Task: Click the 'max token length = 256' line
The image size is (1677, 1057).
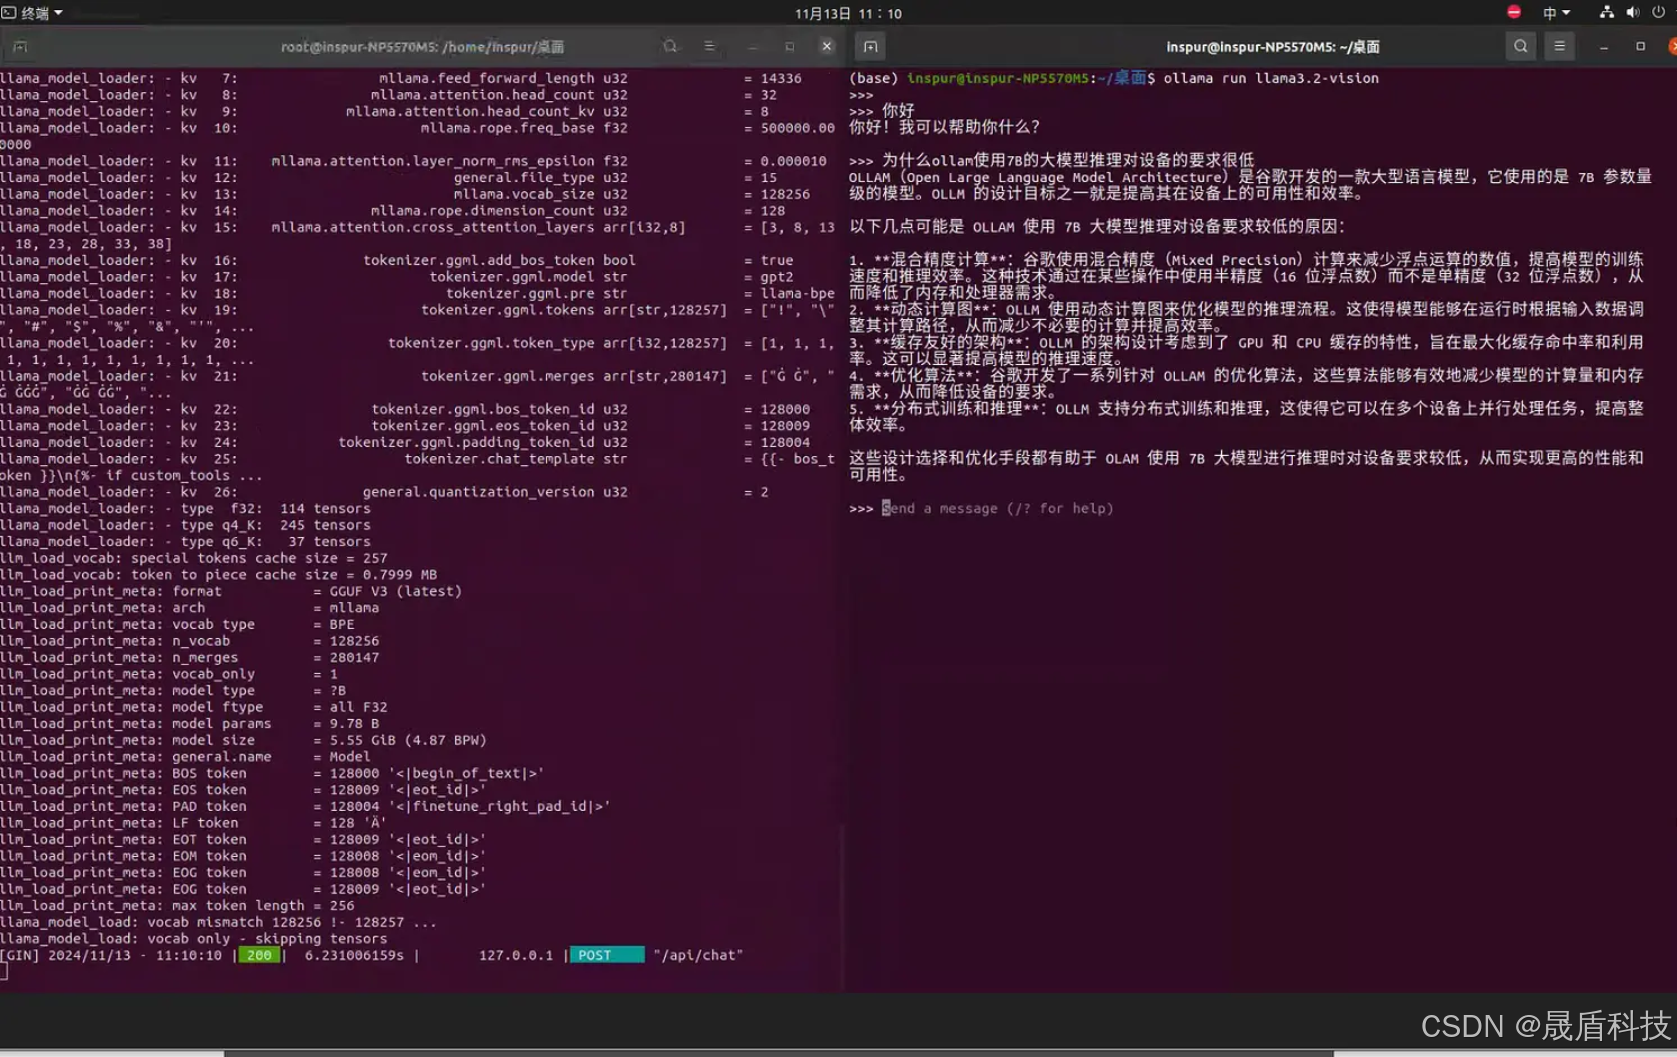Action: tap(177, 905)
